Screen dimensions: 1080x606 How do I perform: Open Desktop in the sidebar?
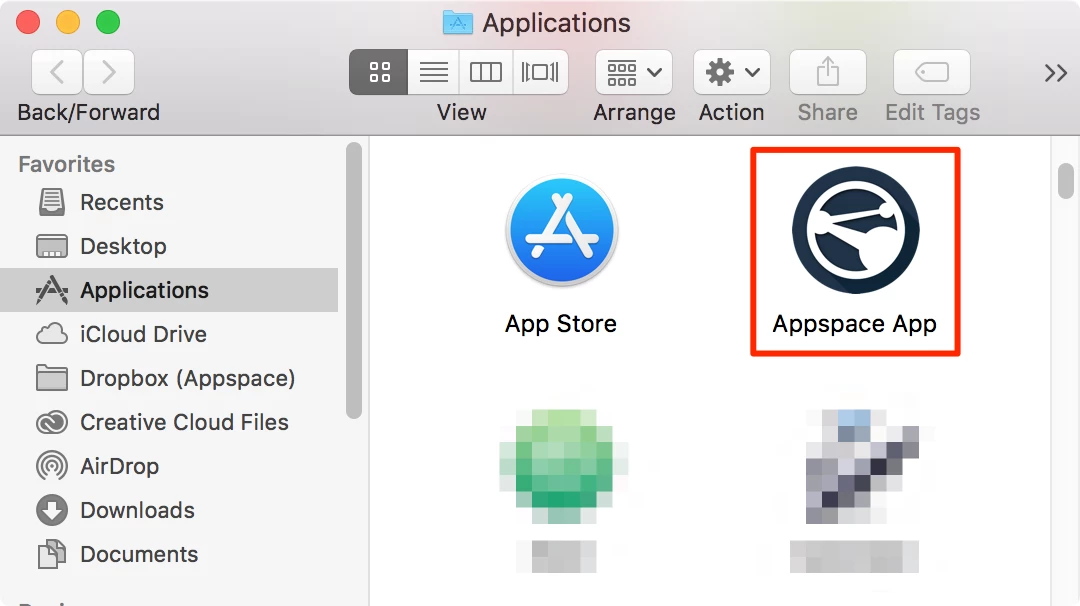pos(169,247)
